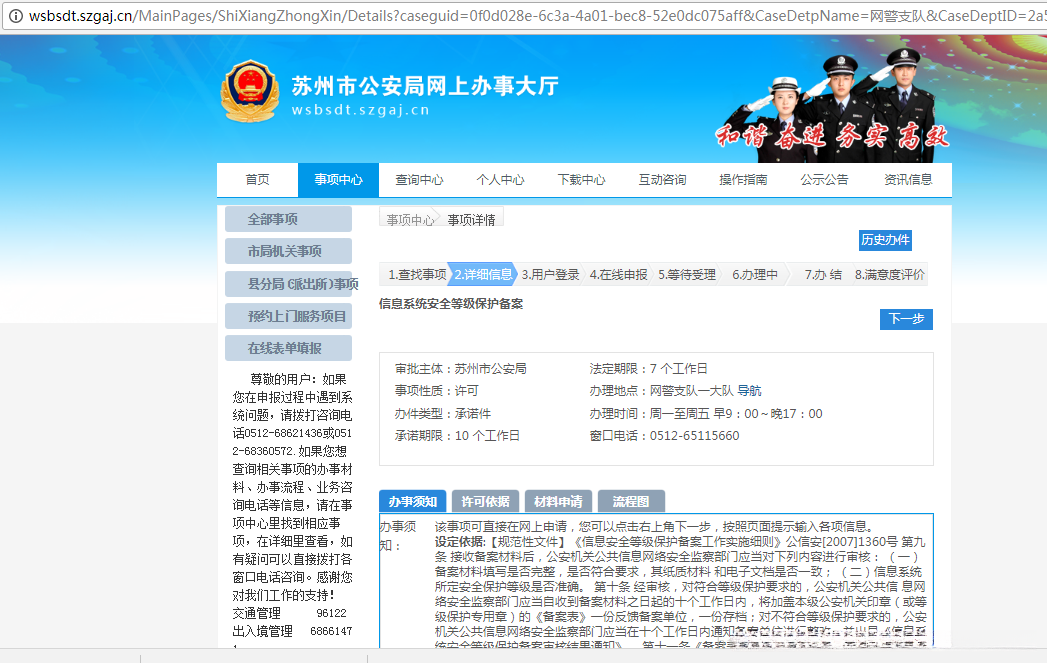
Task: Open the 查询中心 menu item
Action: pos(419,180)
